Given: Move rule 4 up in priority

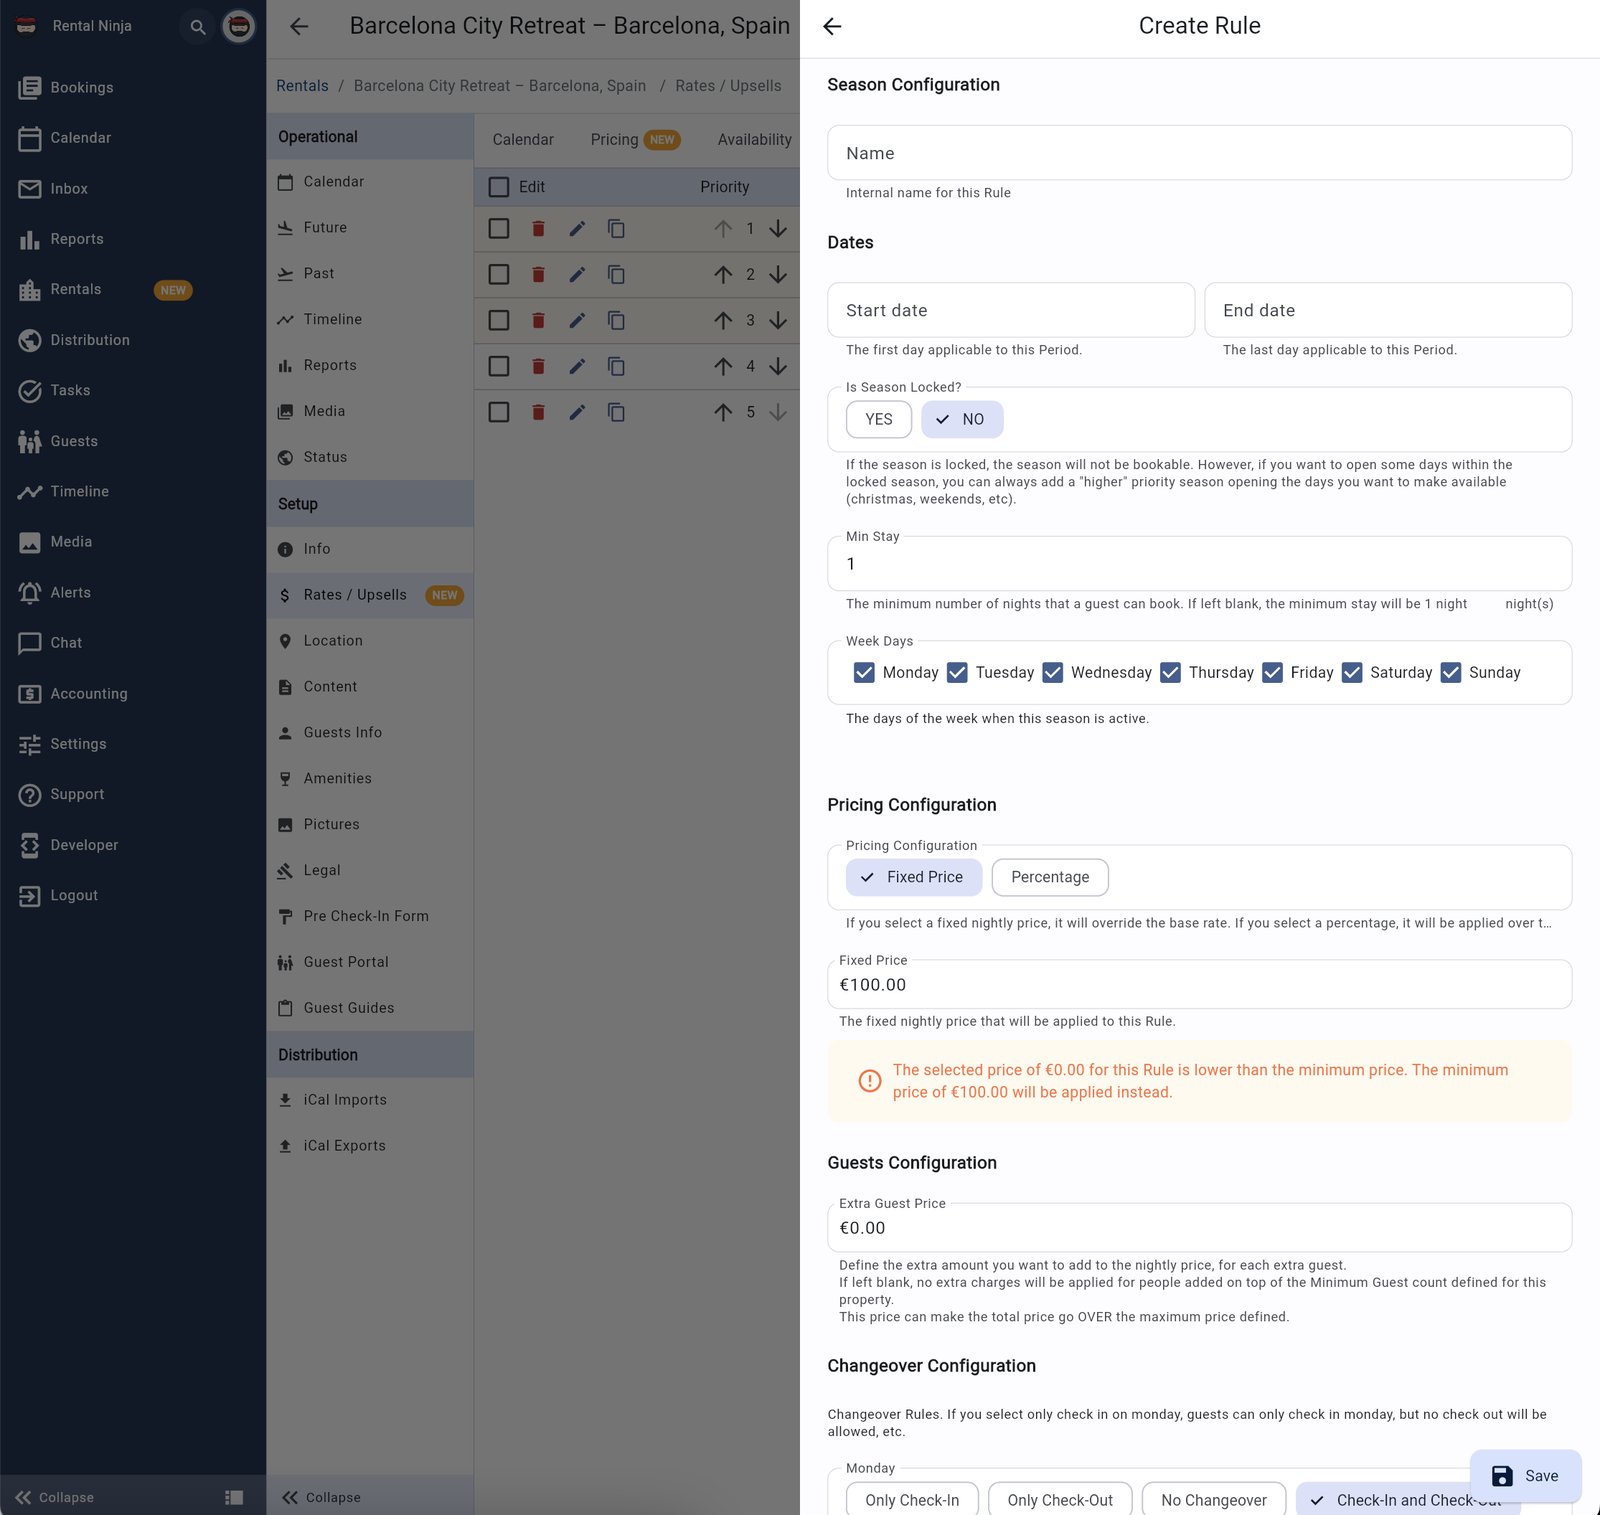Looking at the screenshot, I should pyautogui.click(x=723, y=366).
